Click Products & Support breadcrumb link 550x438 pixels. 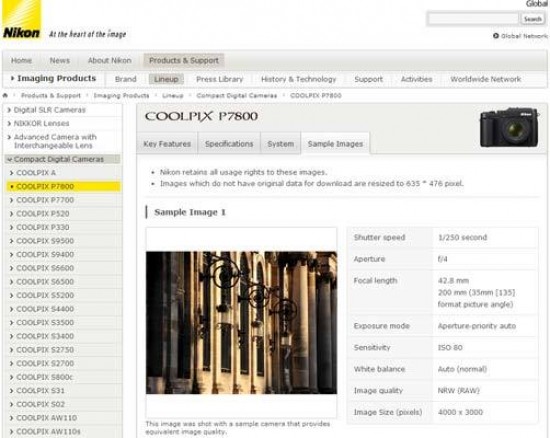tap(51, 95)
